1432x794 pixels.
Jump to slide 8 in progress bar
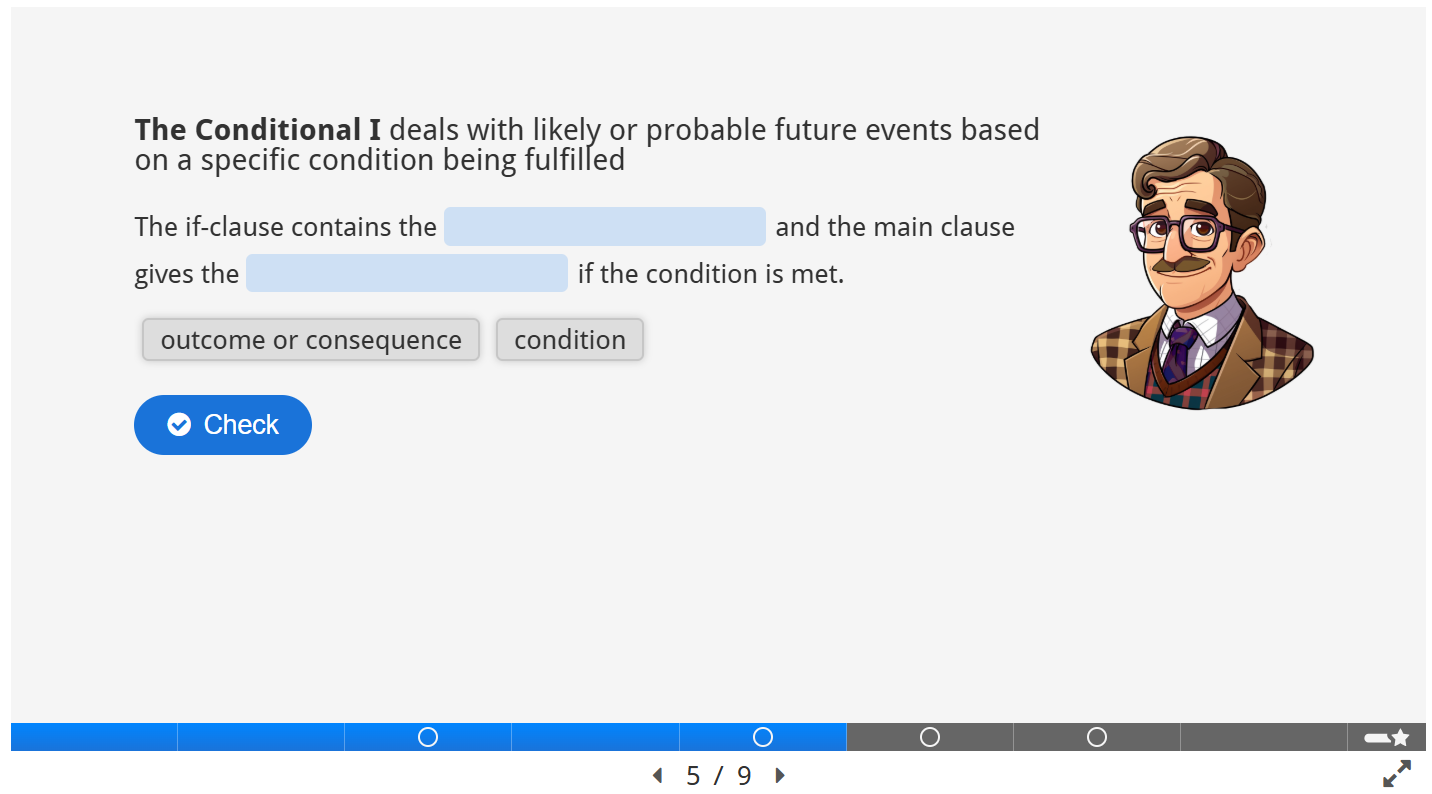[1264, 737]
